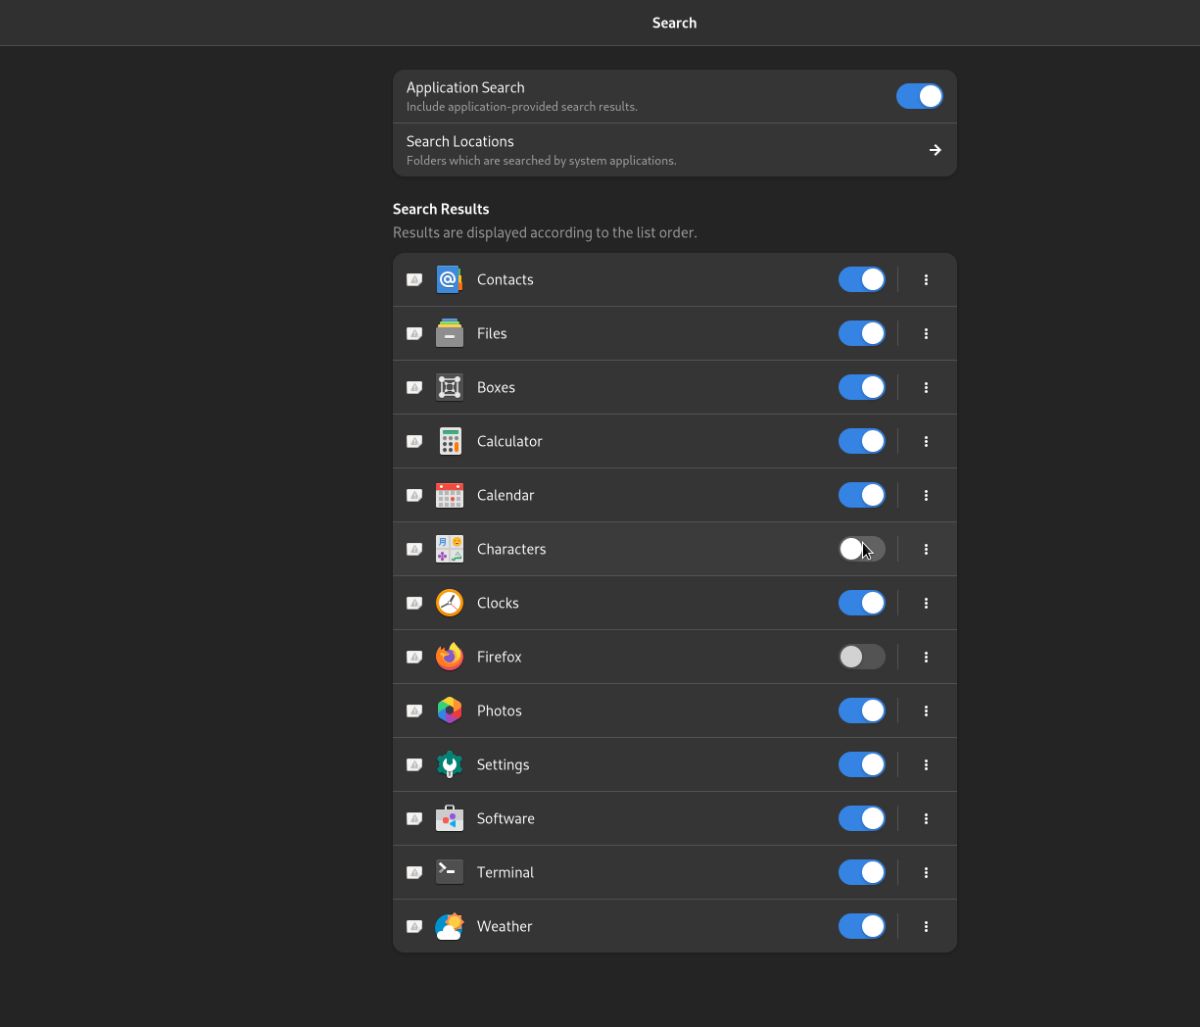Click the Files app icon
The width and height of the screenshot is (1200, 1027).
point(449,333)
